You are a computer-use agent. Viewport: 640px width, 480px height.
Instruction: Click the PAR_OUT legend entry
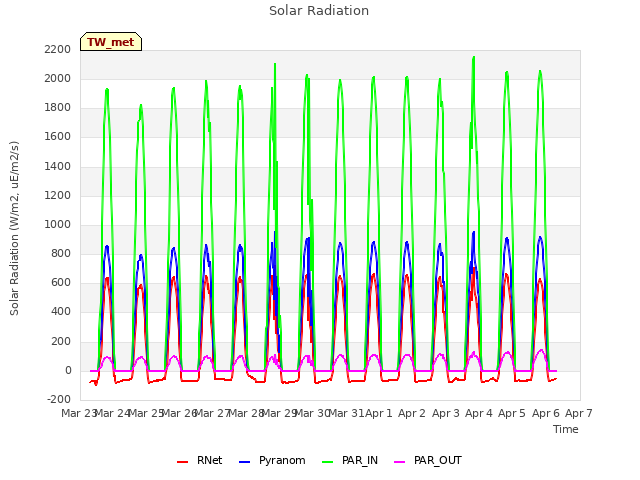coord(428,460)
